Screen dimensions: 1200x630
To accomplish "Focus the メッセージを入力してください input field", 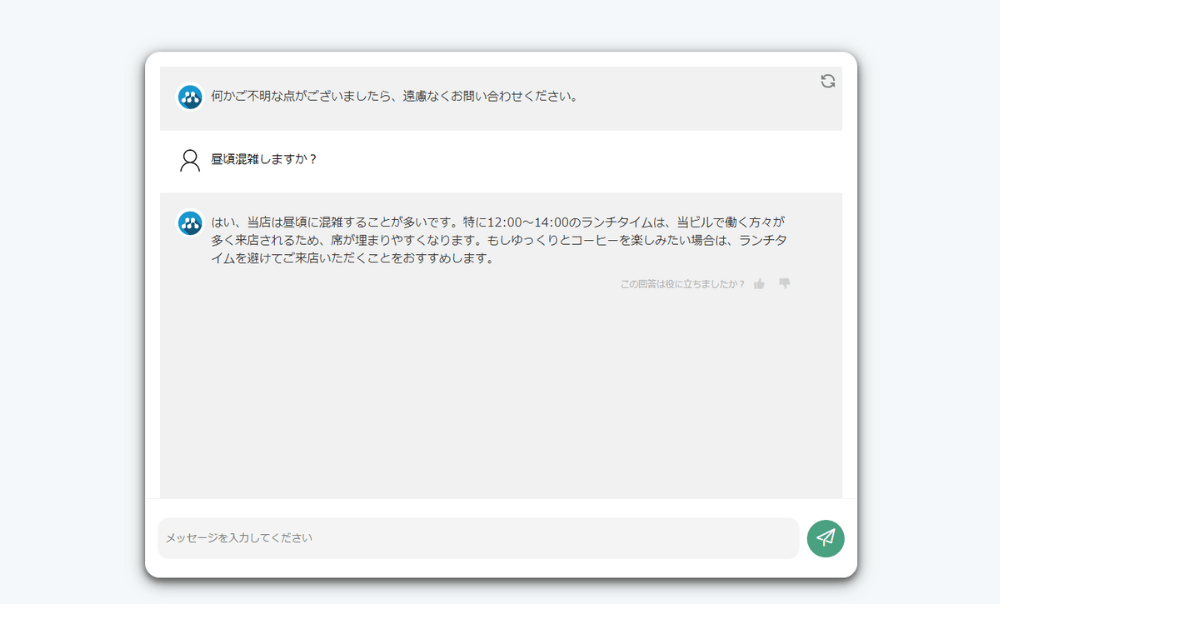I will 479,538.
